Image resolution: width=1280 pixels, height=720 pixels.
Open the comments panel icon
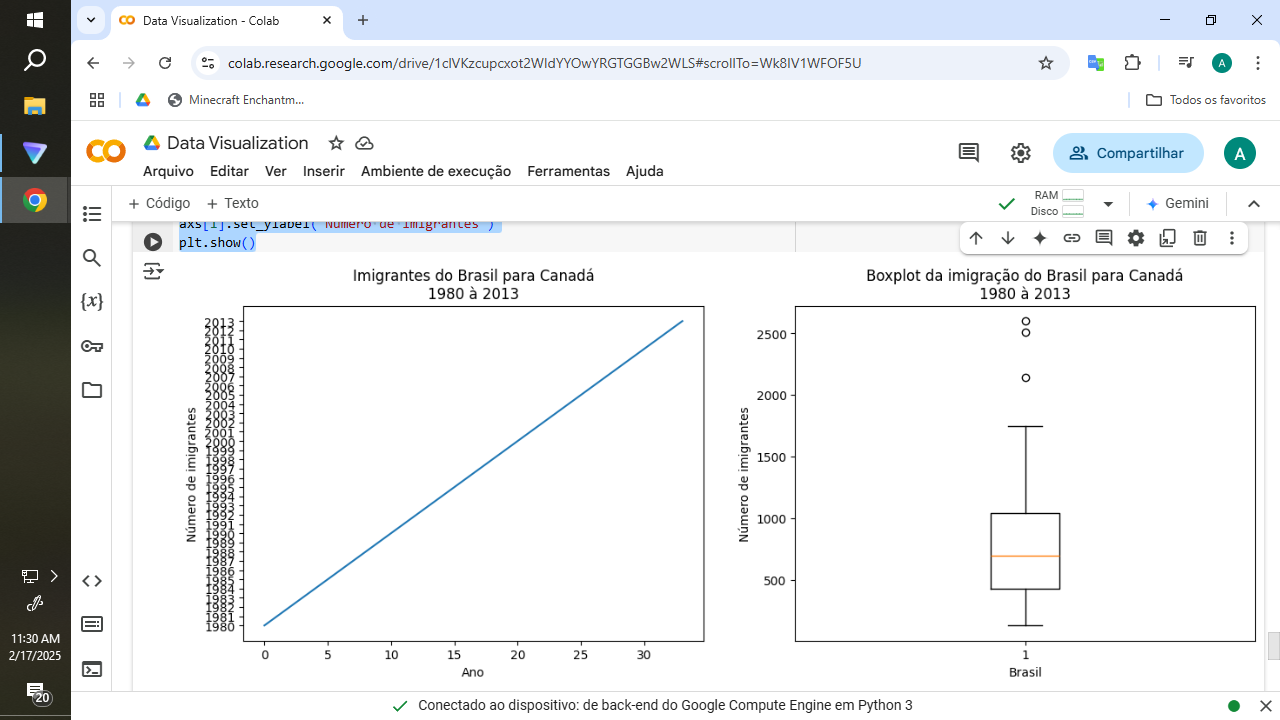point(968,153)
